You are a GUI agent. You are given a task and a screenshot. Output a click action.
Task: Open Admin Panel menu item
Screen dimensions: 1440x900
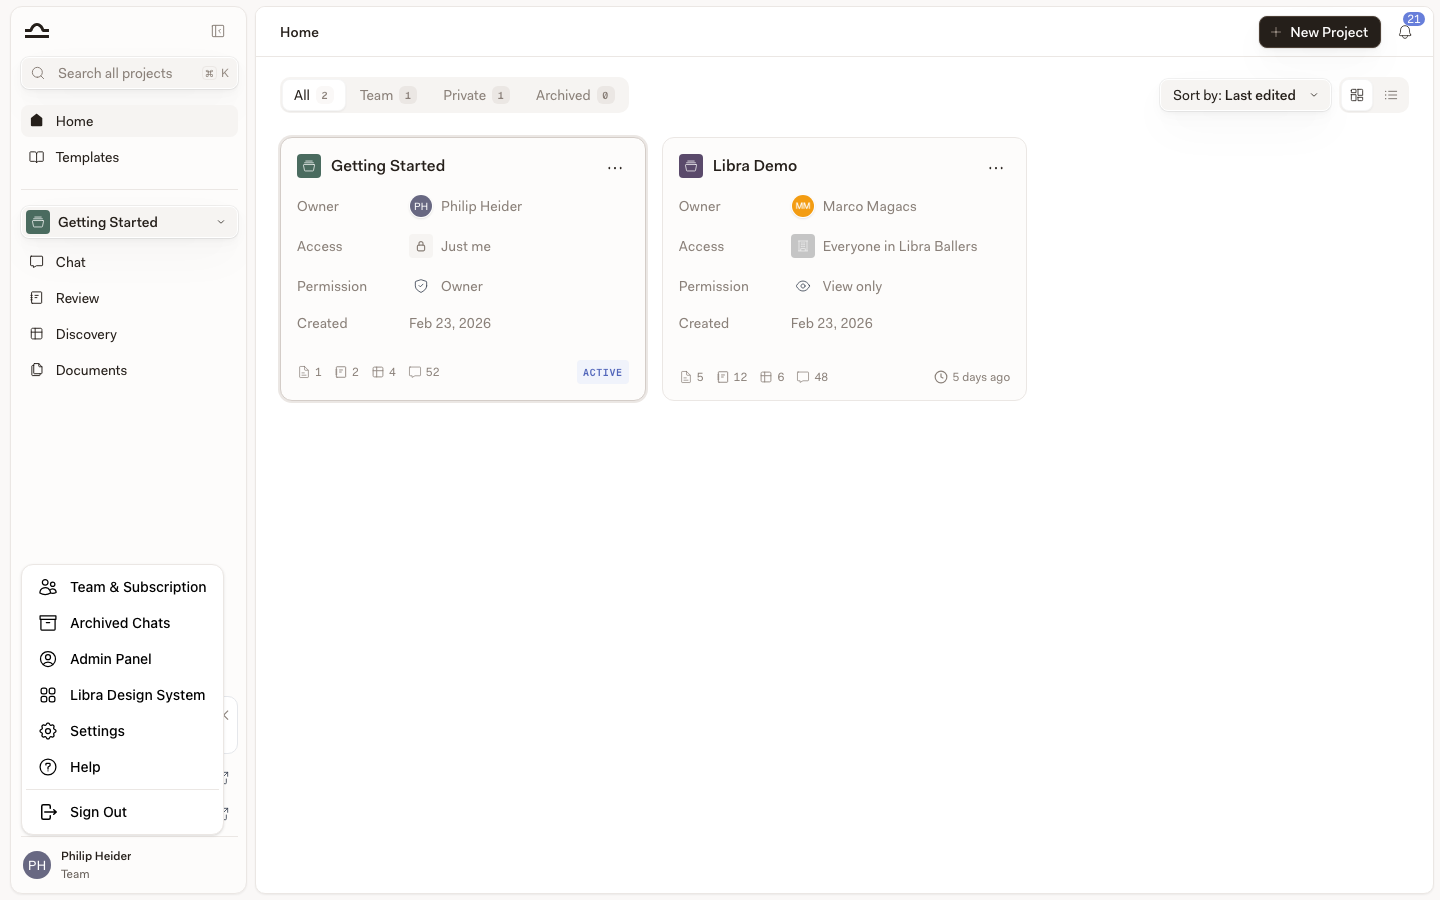tap(122, 659)
